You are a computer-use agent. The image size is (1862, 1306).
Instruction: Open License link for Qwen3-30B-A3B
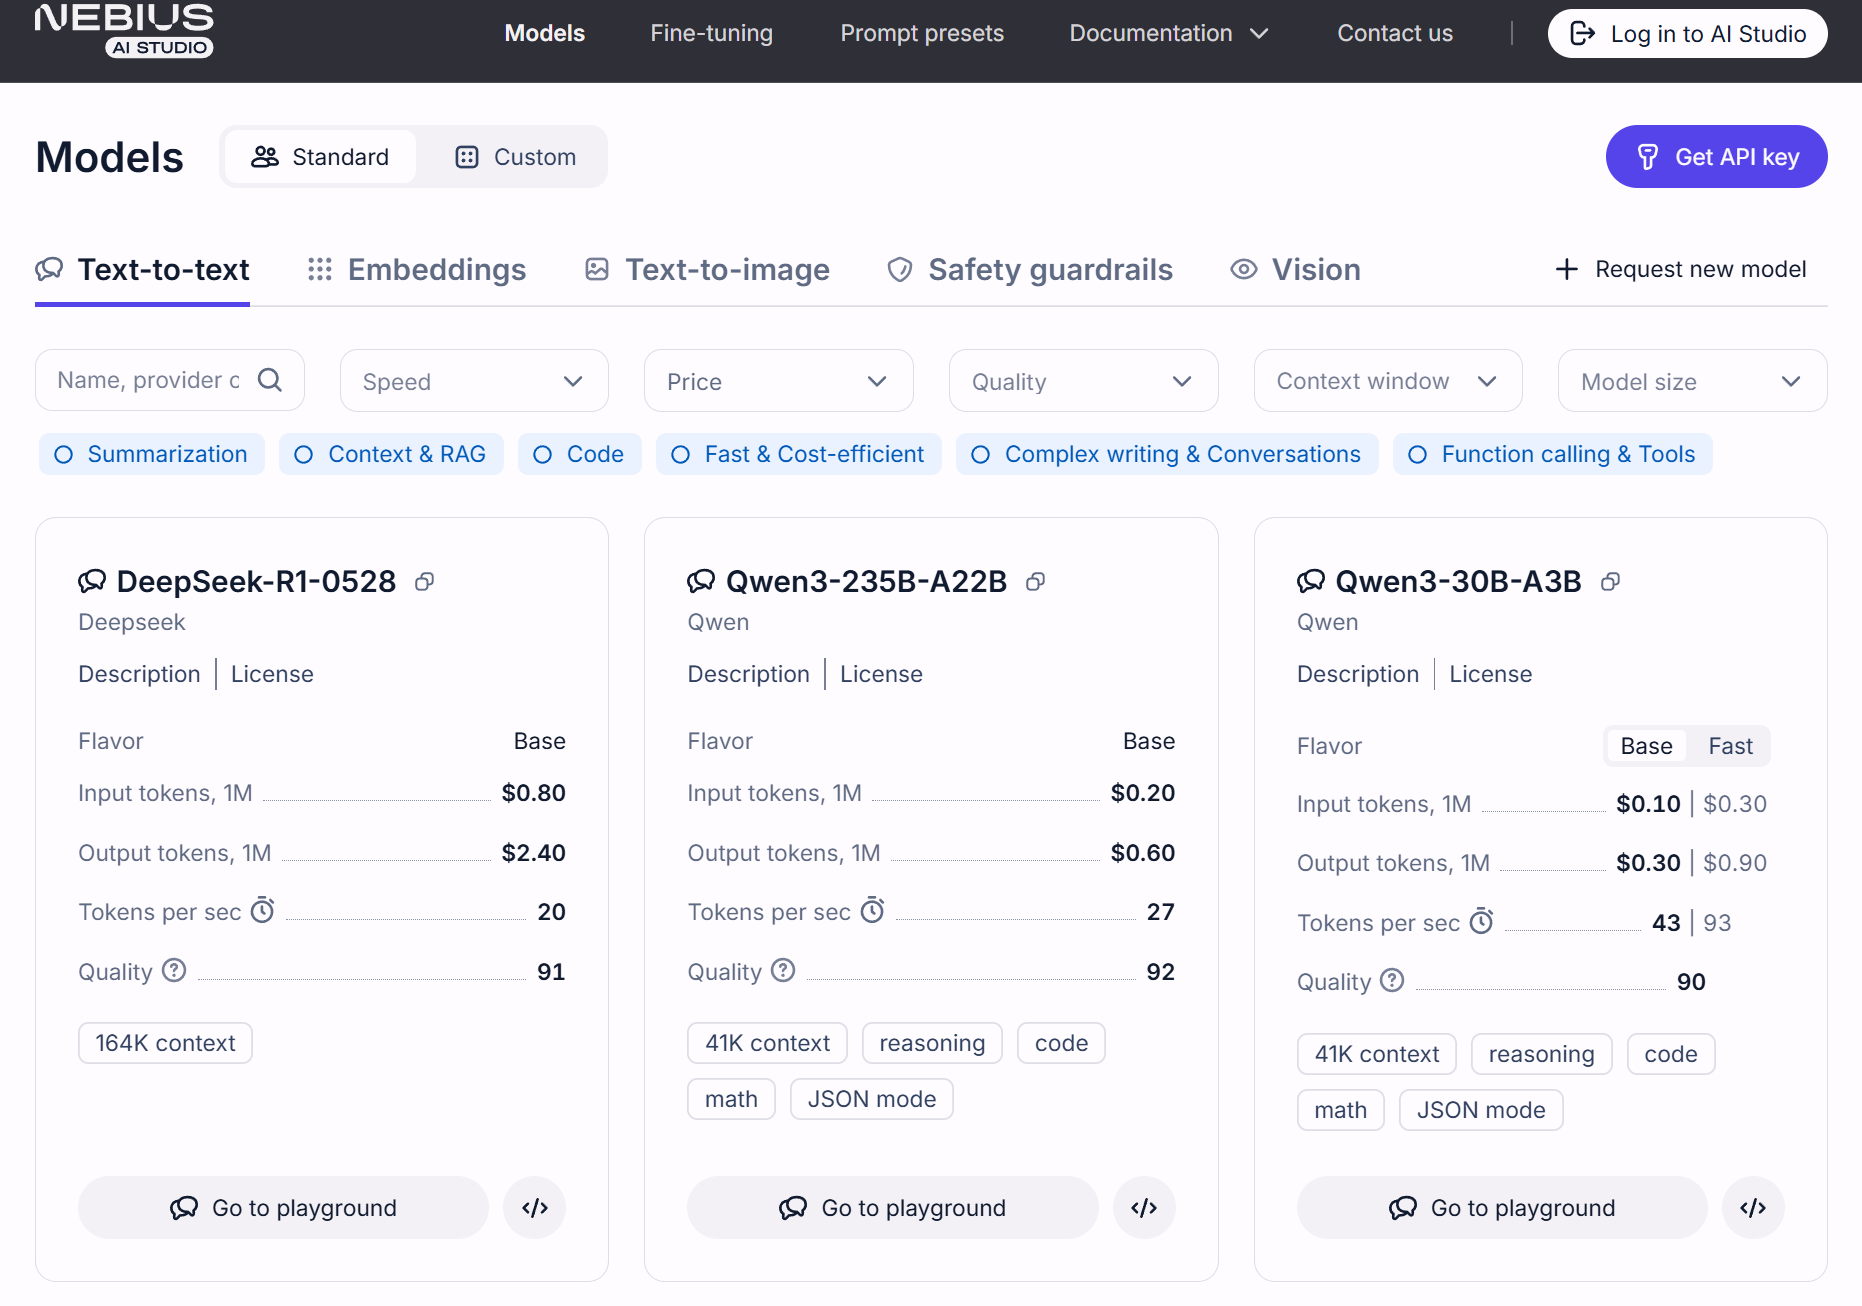1490,674
